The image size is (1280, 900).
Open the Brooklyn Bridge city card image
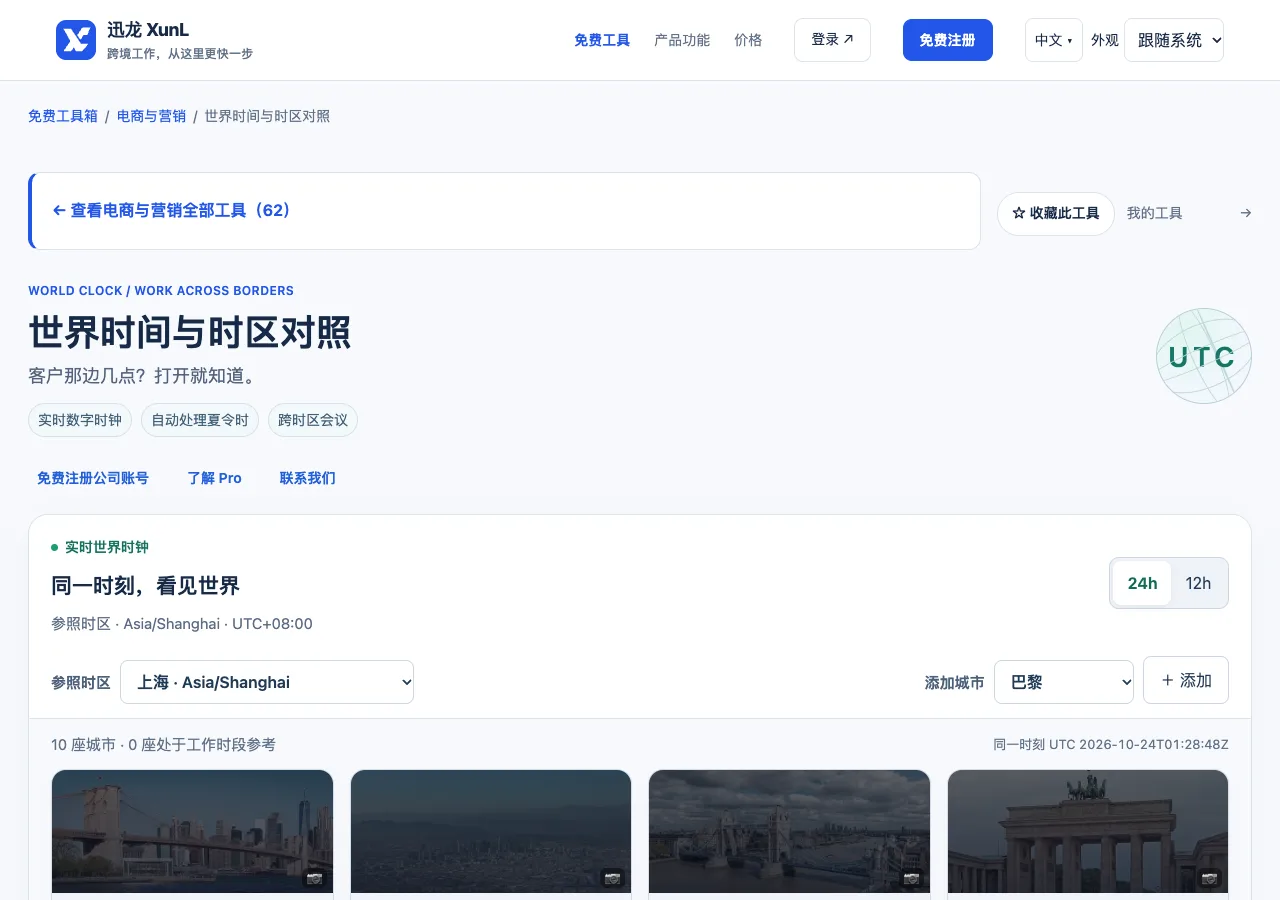tap(192, 831)
